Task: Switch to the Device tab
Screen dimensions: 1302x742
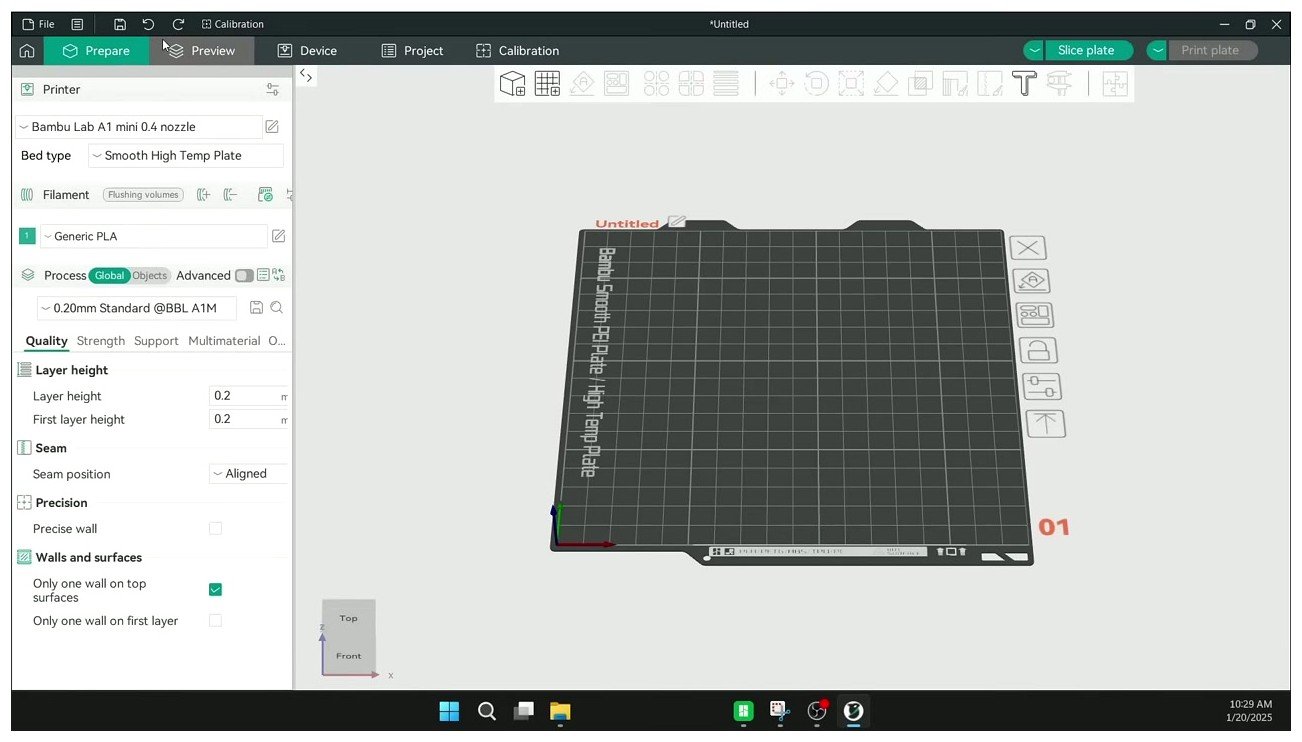Action: point(307,51)
